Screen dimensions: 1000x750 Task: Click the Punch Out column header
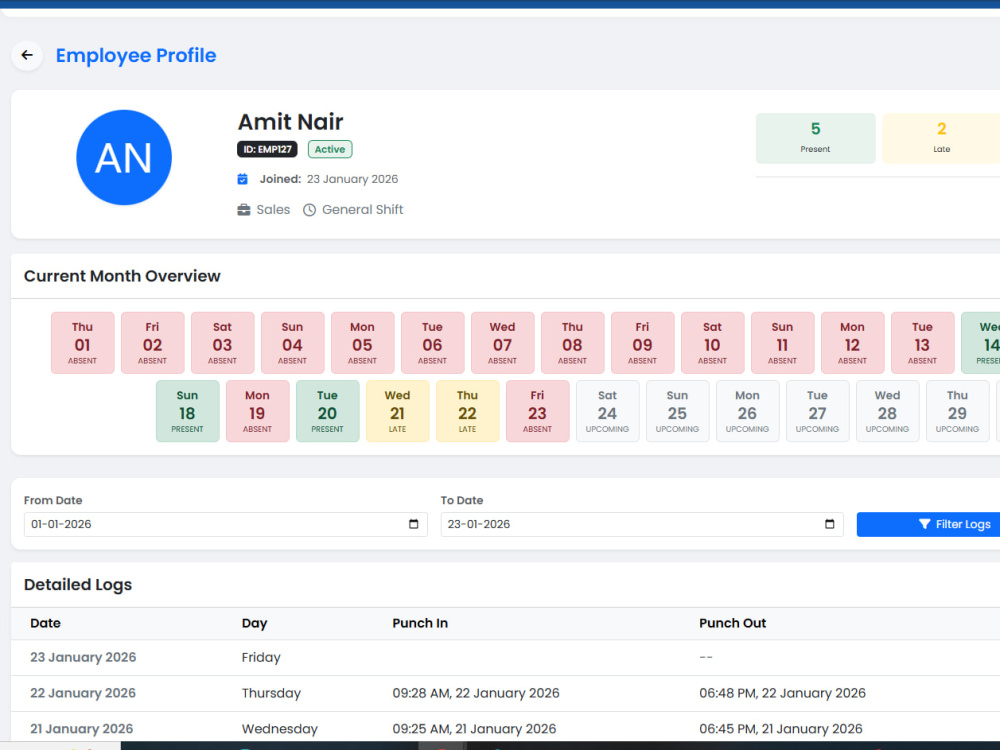733,623
